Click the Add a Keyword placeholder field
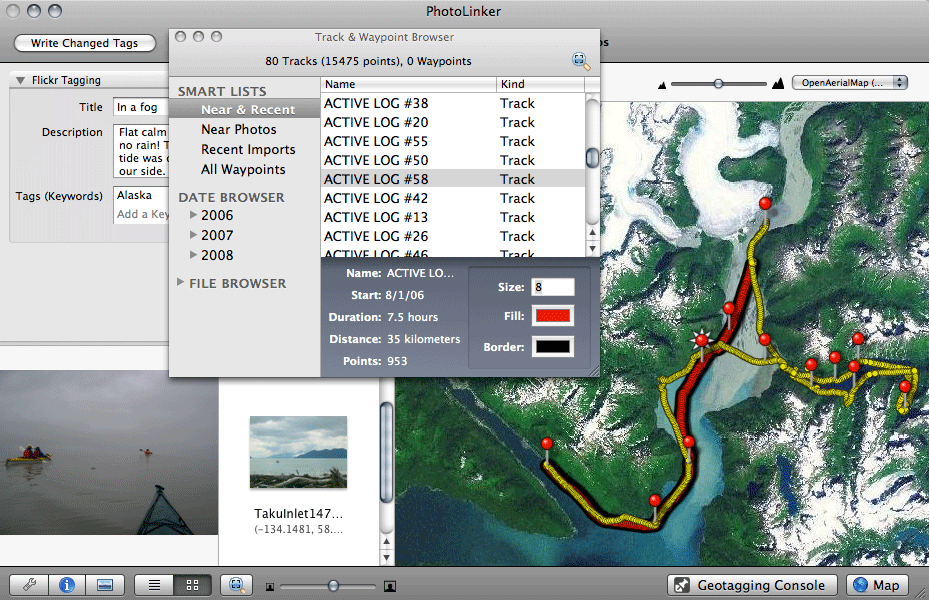 point(142,214)
